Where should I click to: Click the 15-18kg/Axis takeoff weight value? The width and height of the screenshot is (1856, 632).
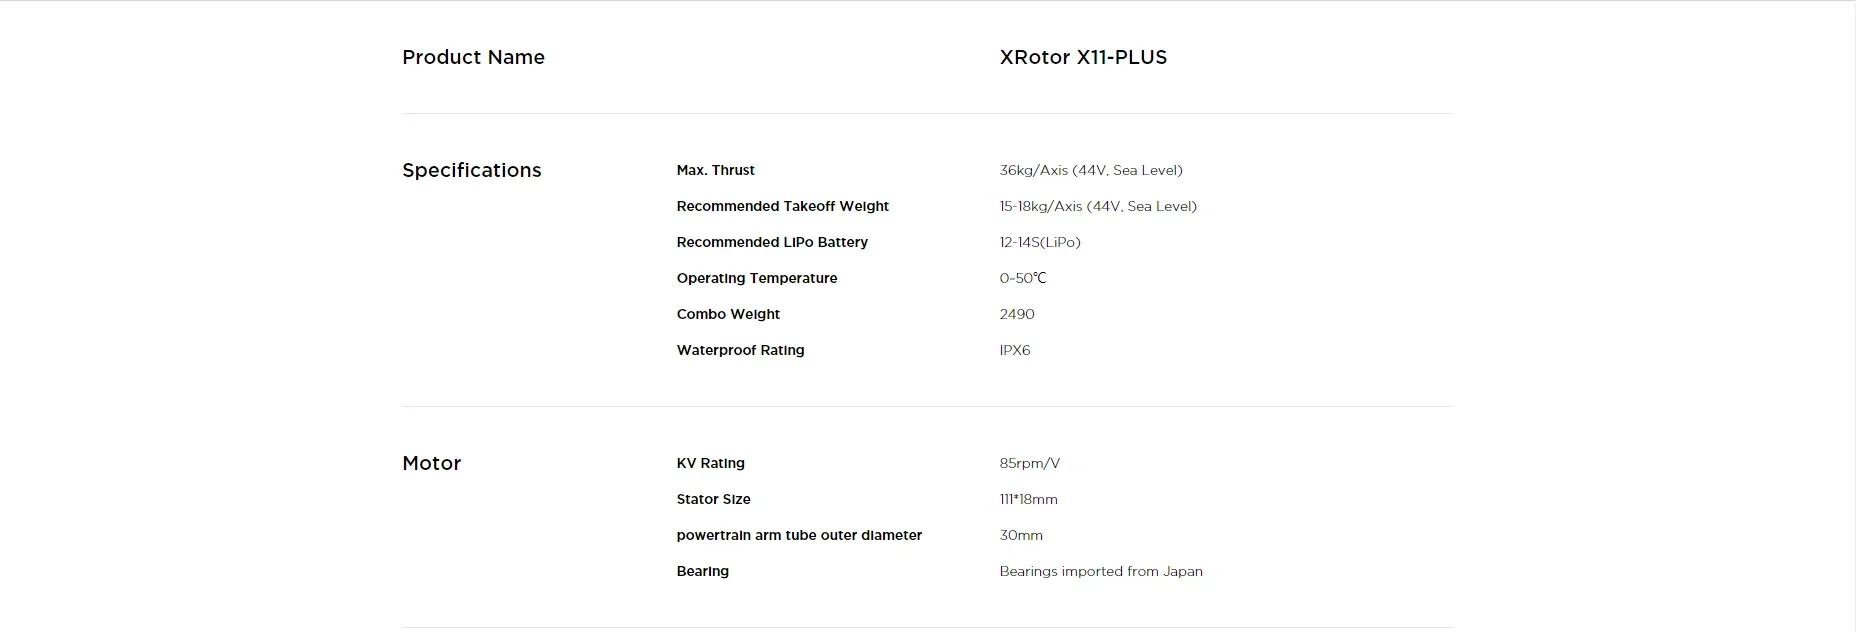[x=1097, y=206]
